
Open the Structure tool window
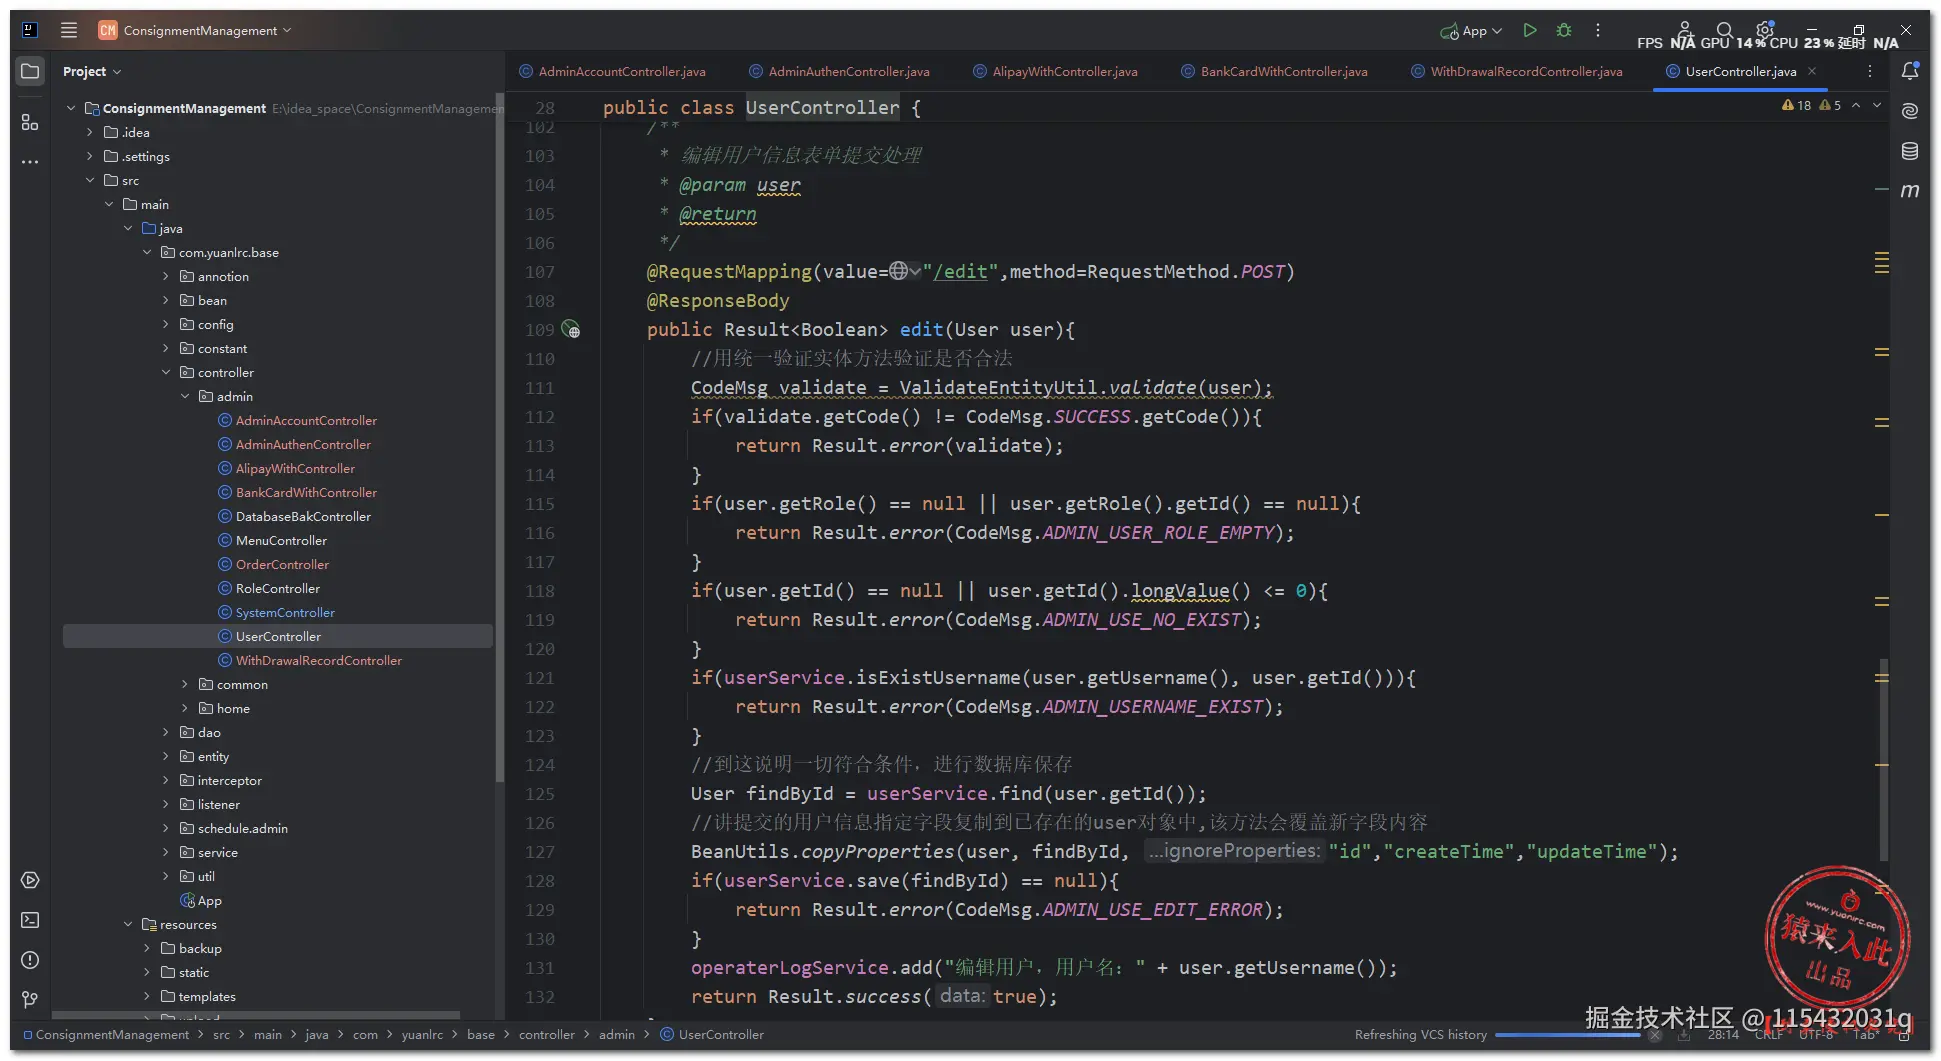pos(30,122)
